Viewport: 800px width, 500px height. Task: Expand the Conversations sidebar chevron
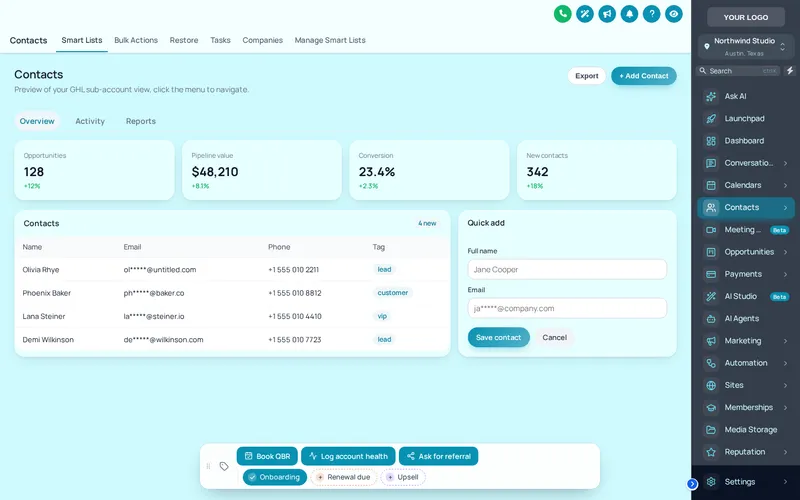(x=785, y=163)
